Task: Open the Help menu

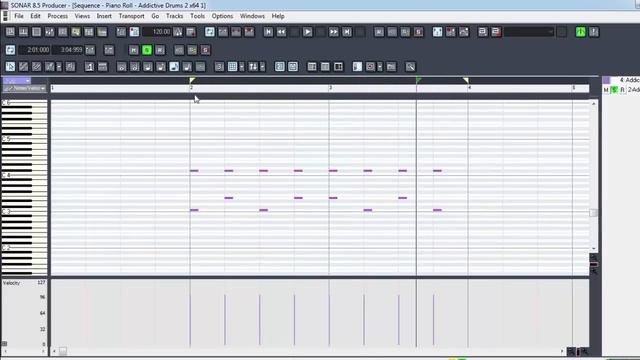Action: point(278,16)
